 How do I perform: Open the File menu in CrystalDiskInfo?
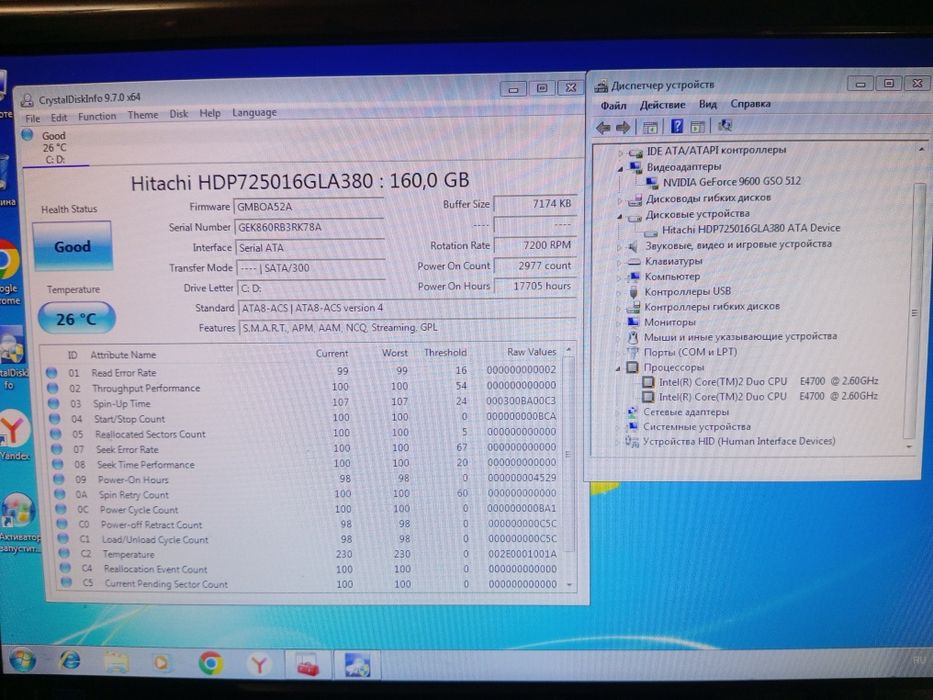click(x=33, y=118)
